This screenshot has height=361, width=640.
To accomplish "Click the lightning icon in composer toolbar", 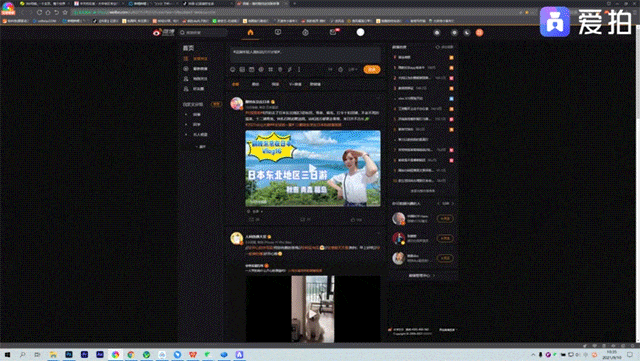I will [289, 69].
